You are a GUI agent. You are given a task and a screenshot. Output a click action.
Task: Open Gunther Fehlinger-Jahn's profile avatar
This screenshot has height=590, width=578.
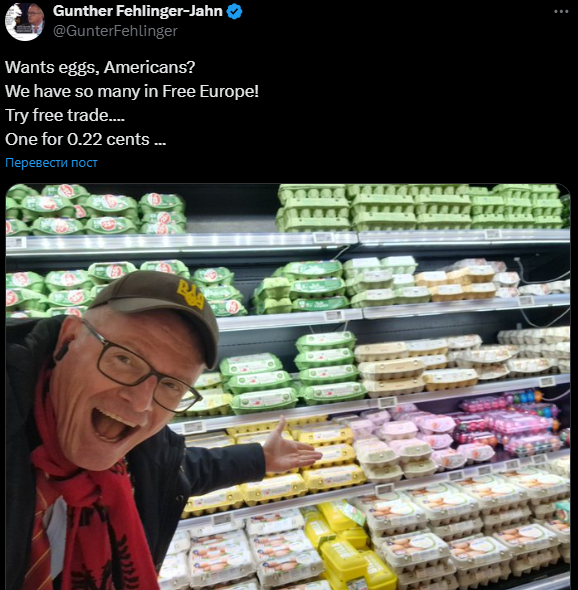24,21
